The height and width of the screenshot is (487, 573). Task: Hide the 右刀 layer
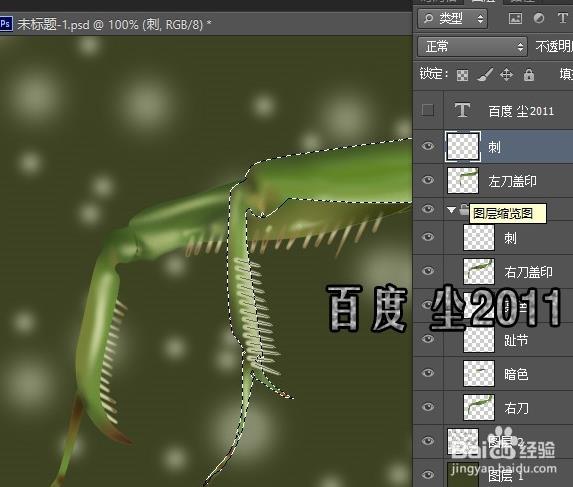point(428,407)
